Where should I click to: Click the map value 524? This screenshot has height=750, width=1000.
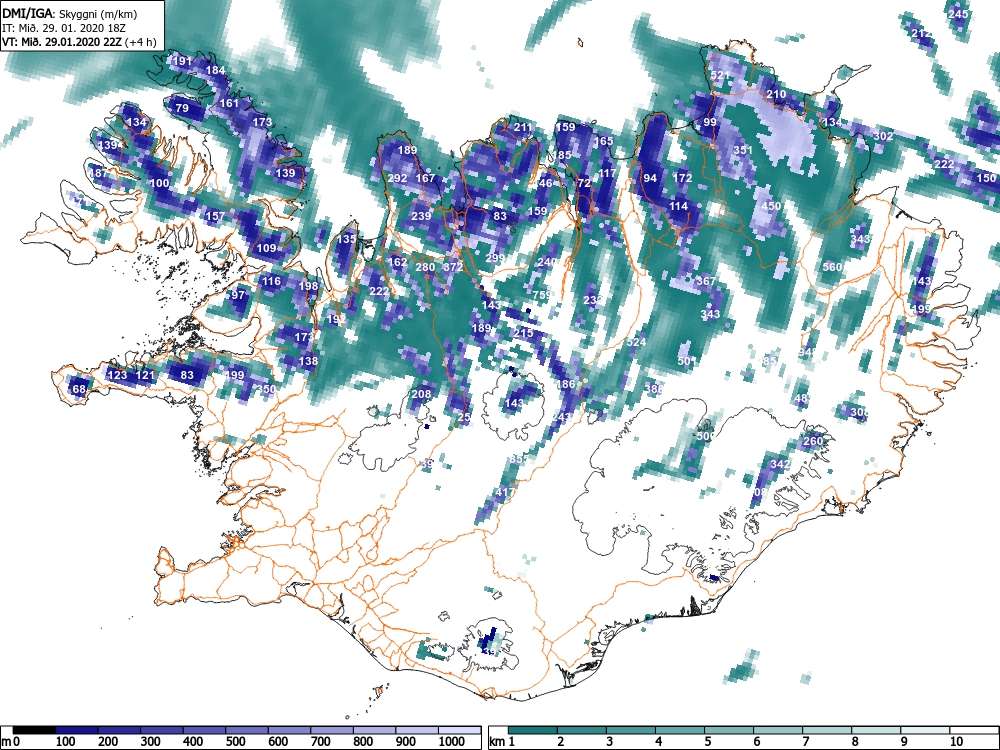tap(636, 342)
